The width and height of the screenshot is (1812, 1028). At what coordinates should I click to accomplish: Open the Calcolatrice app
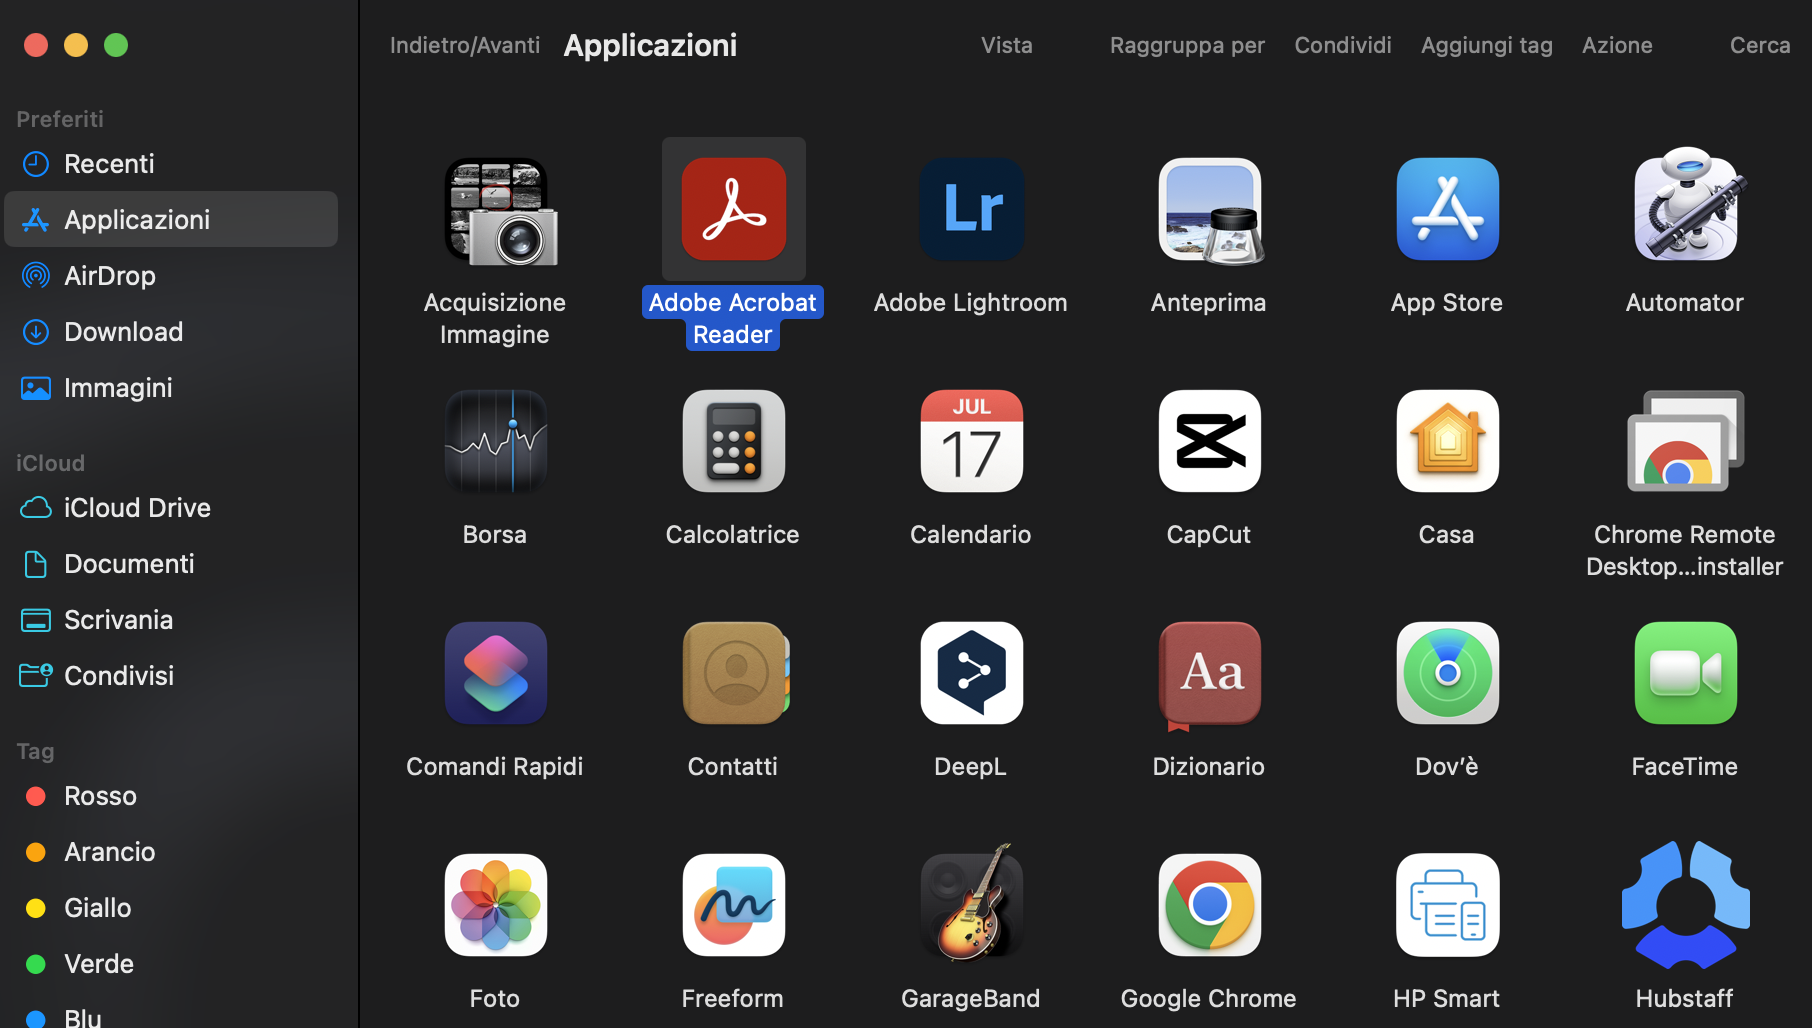coord(733,441)
